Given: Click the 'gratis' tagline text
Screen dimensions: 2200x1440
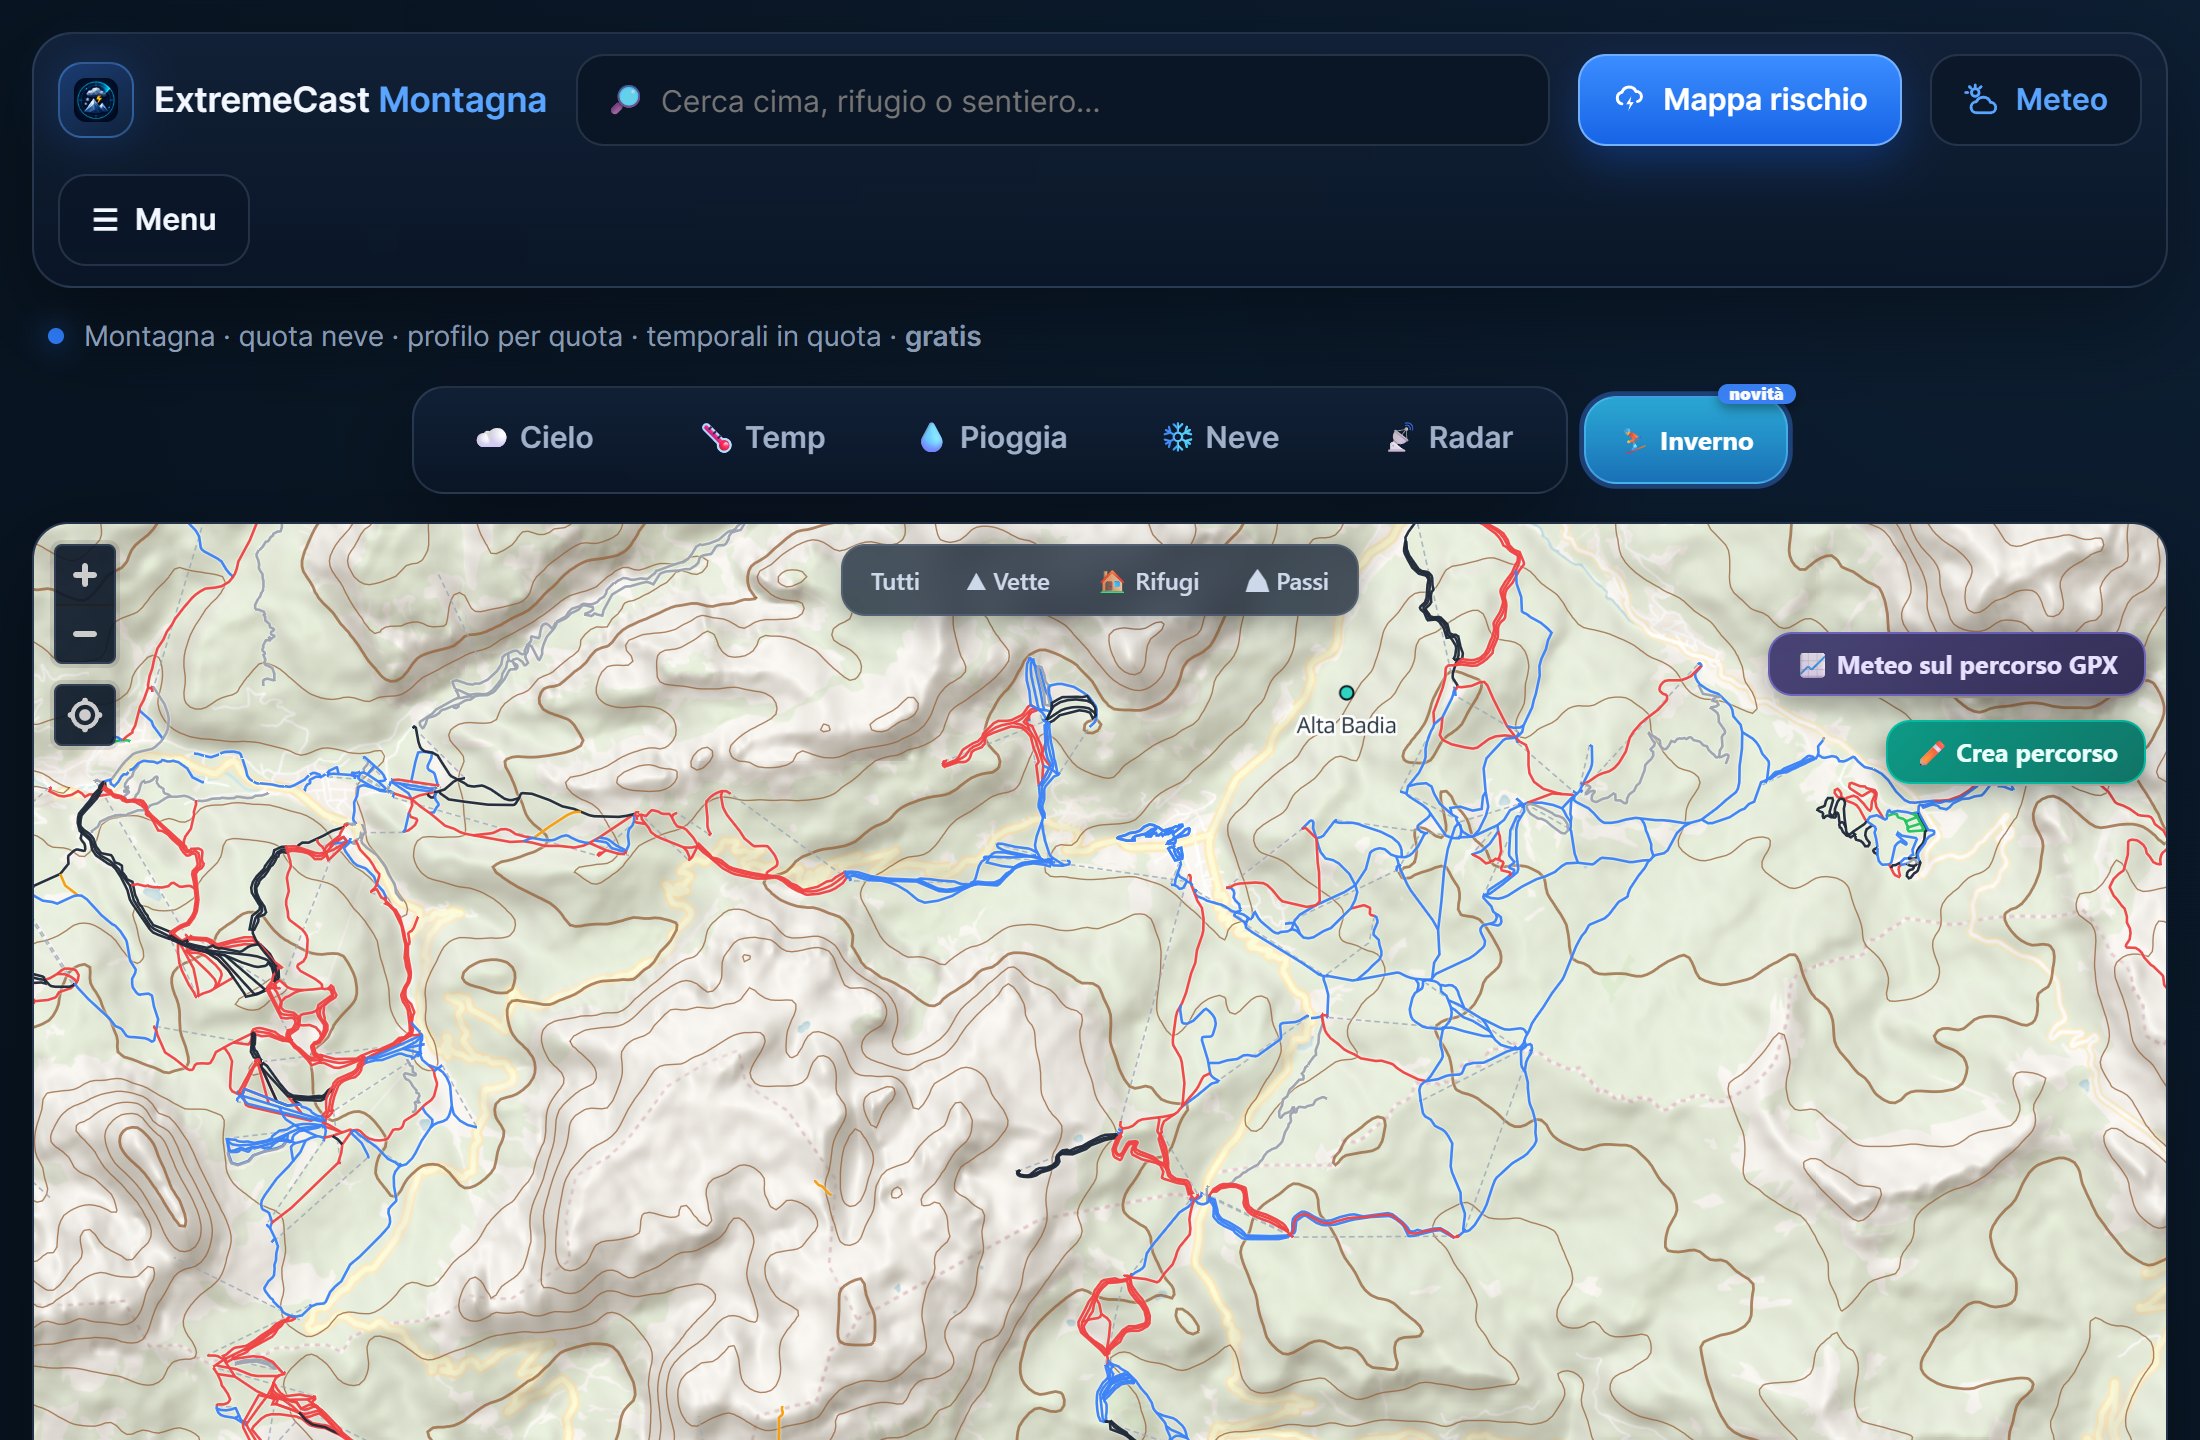Looking at the screenshot, I should pos(943,336).
